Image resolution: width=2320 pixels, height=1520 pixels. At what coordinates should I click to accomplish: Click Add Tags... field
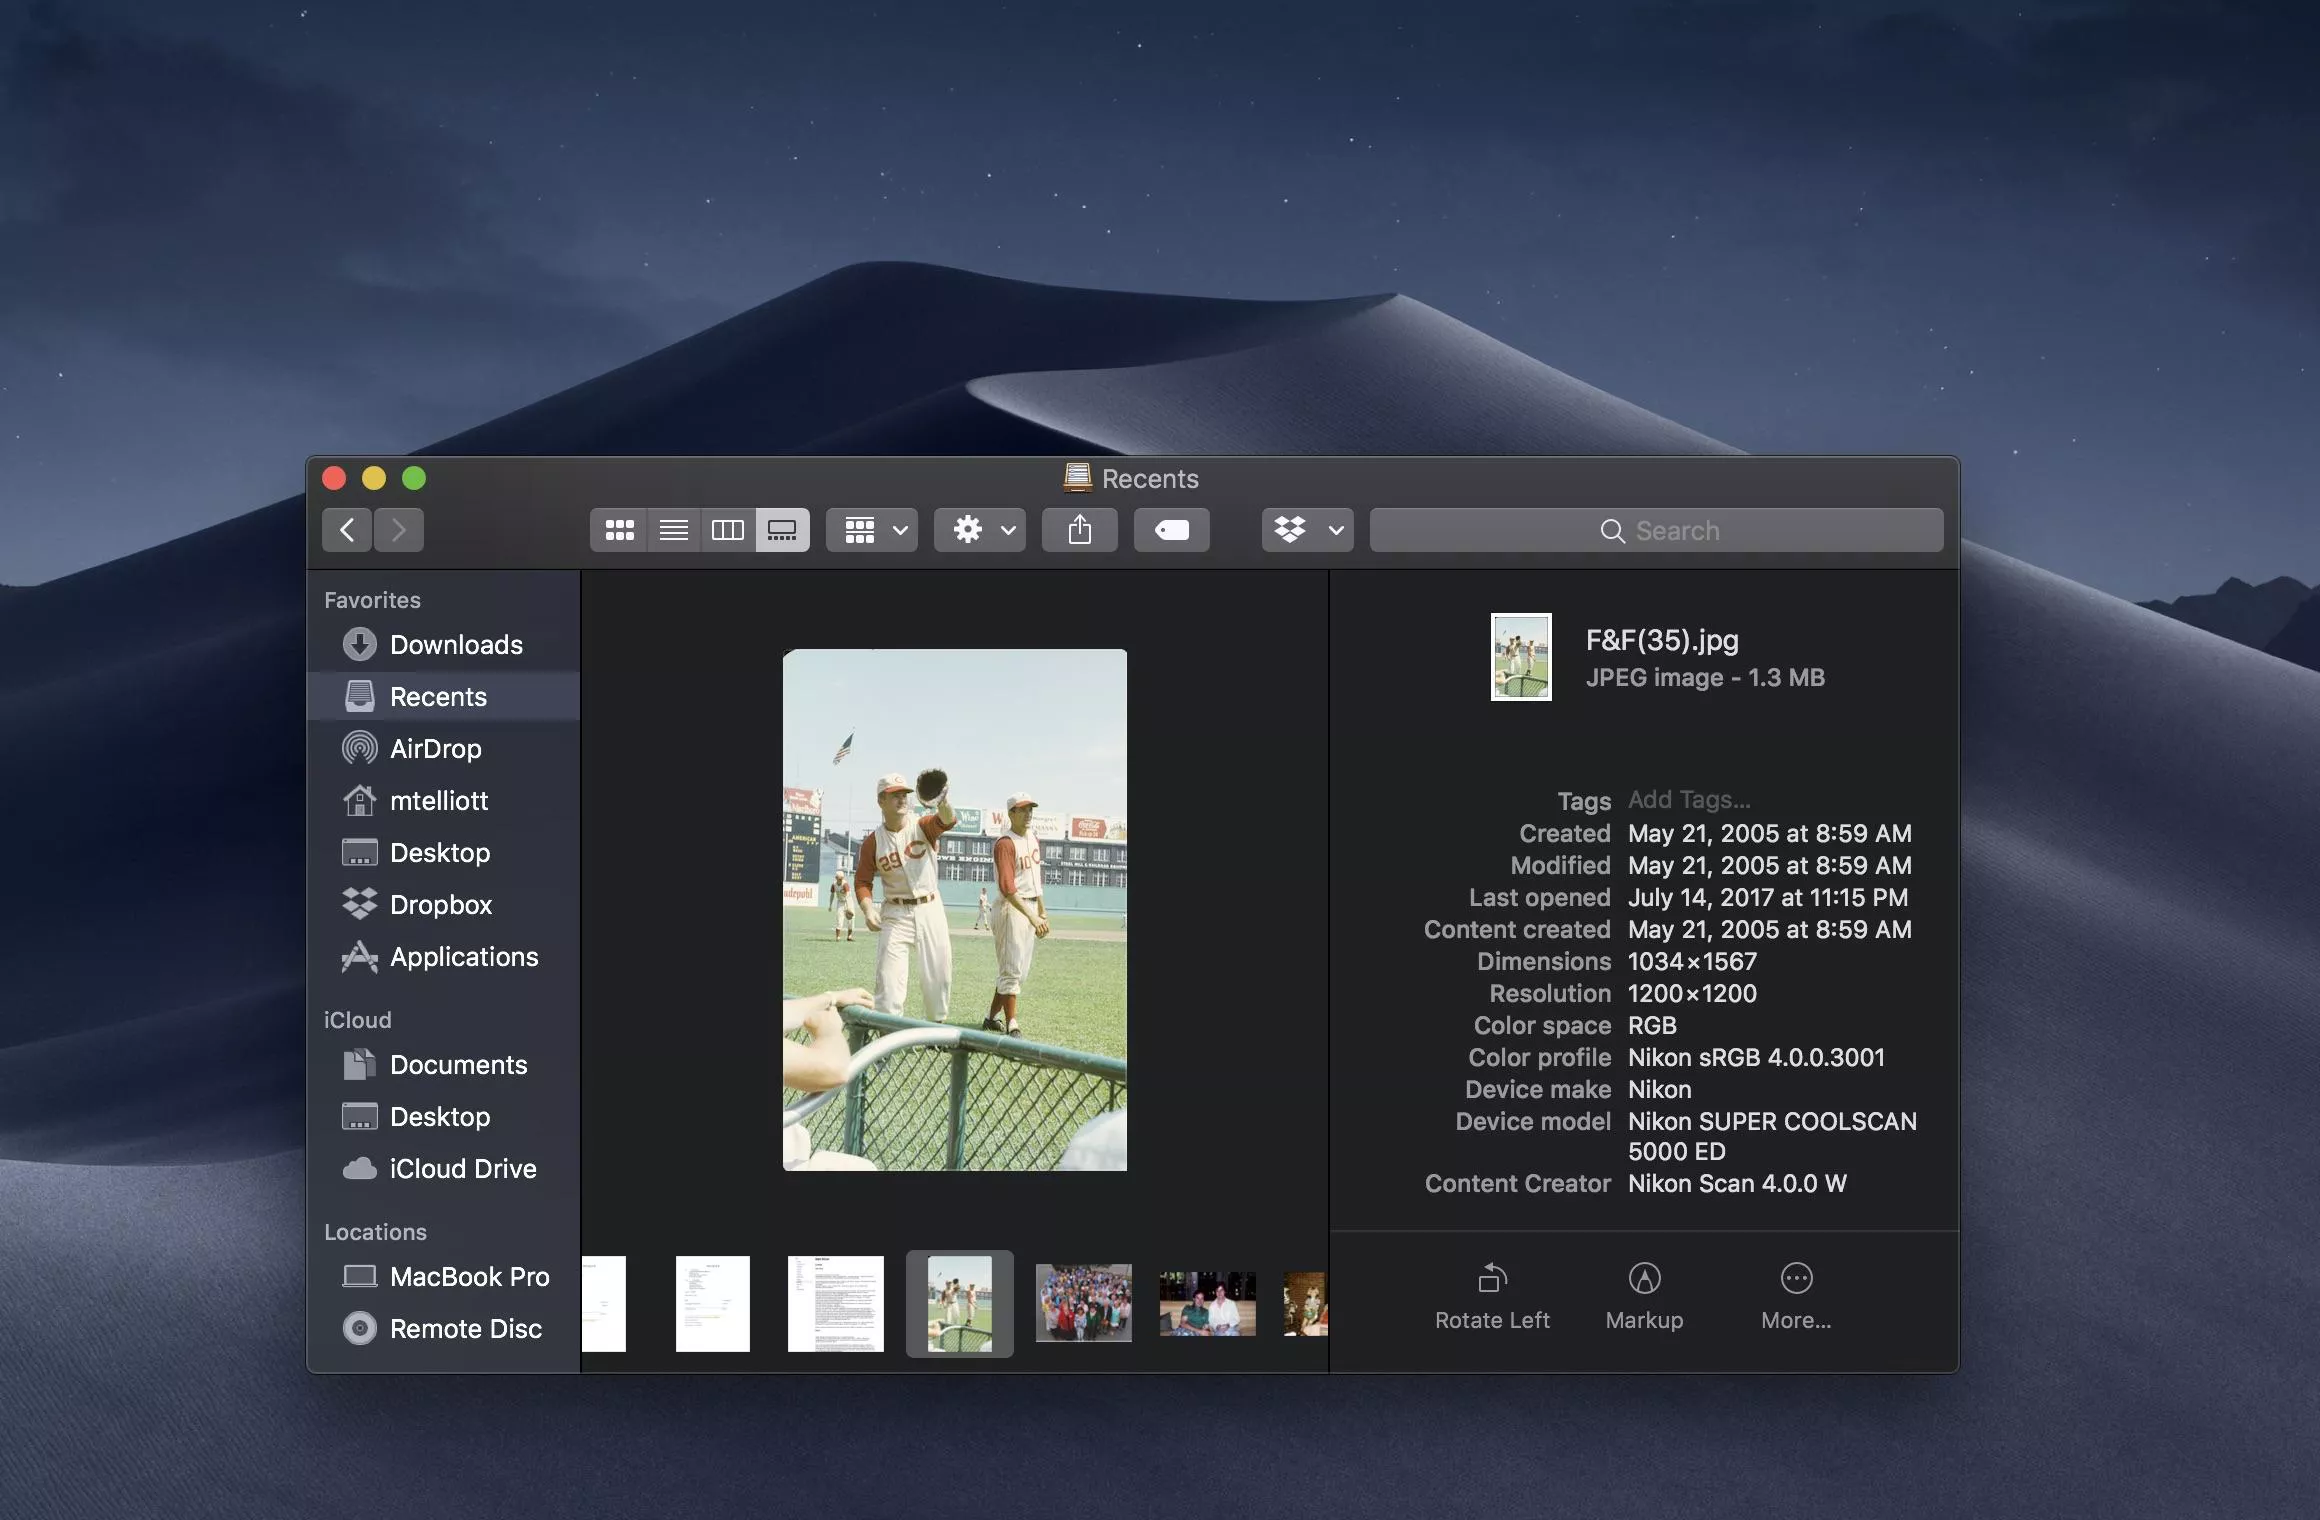coord(1689,800)
